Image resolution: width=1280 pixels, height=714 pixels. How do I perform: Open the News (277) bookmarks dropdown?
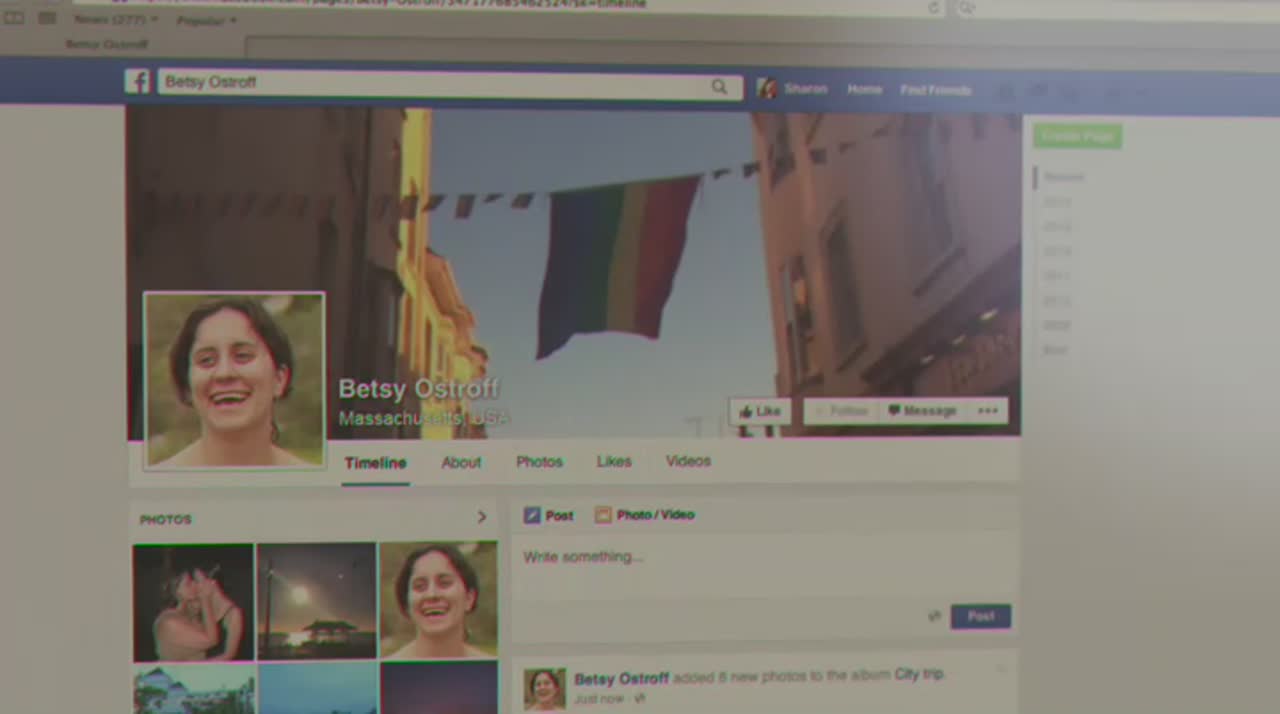pyautogui.click(x=115, y=19)
